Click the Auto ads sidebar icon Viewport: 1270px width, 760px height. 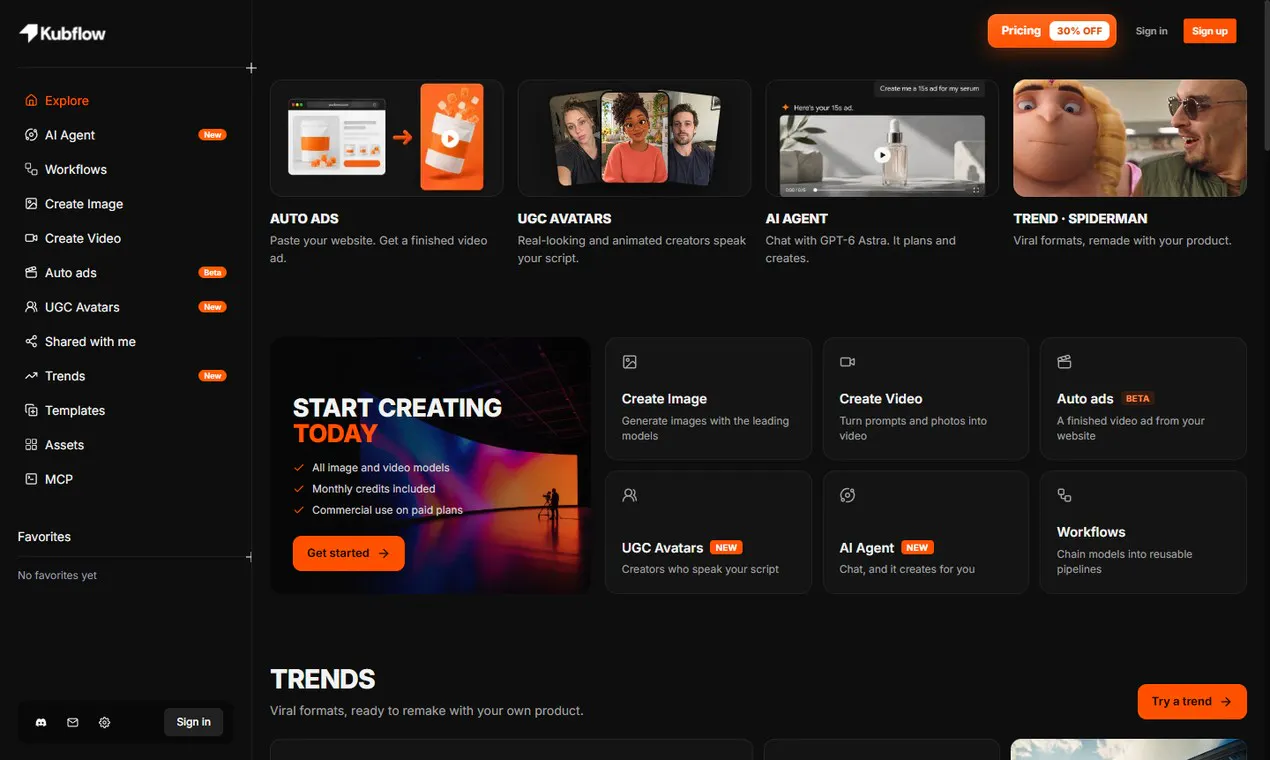tap(31, 273)
